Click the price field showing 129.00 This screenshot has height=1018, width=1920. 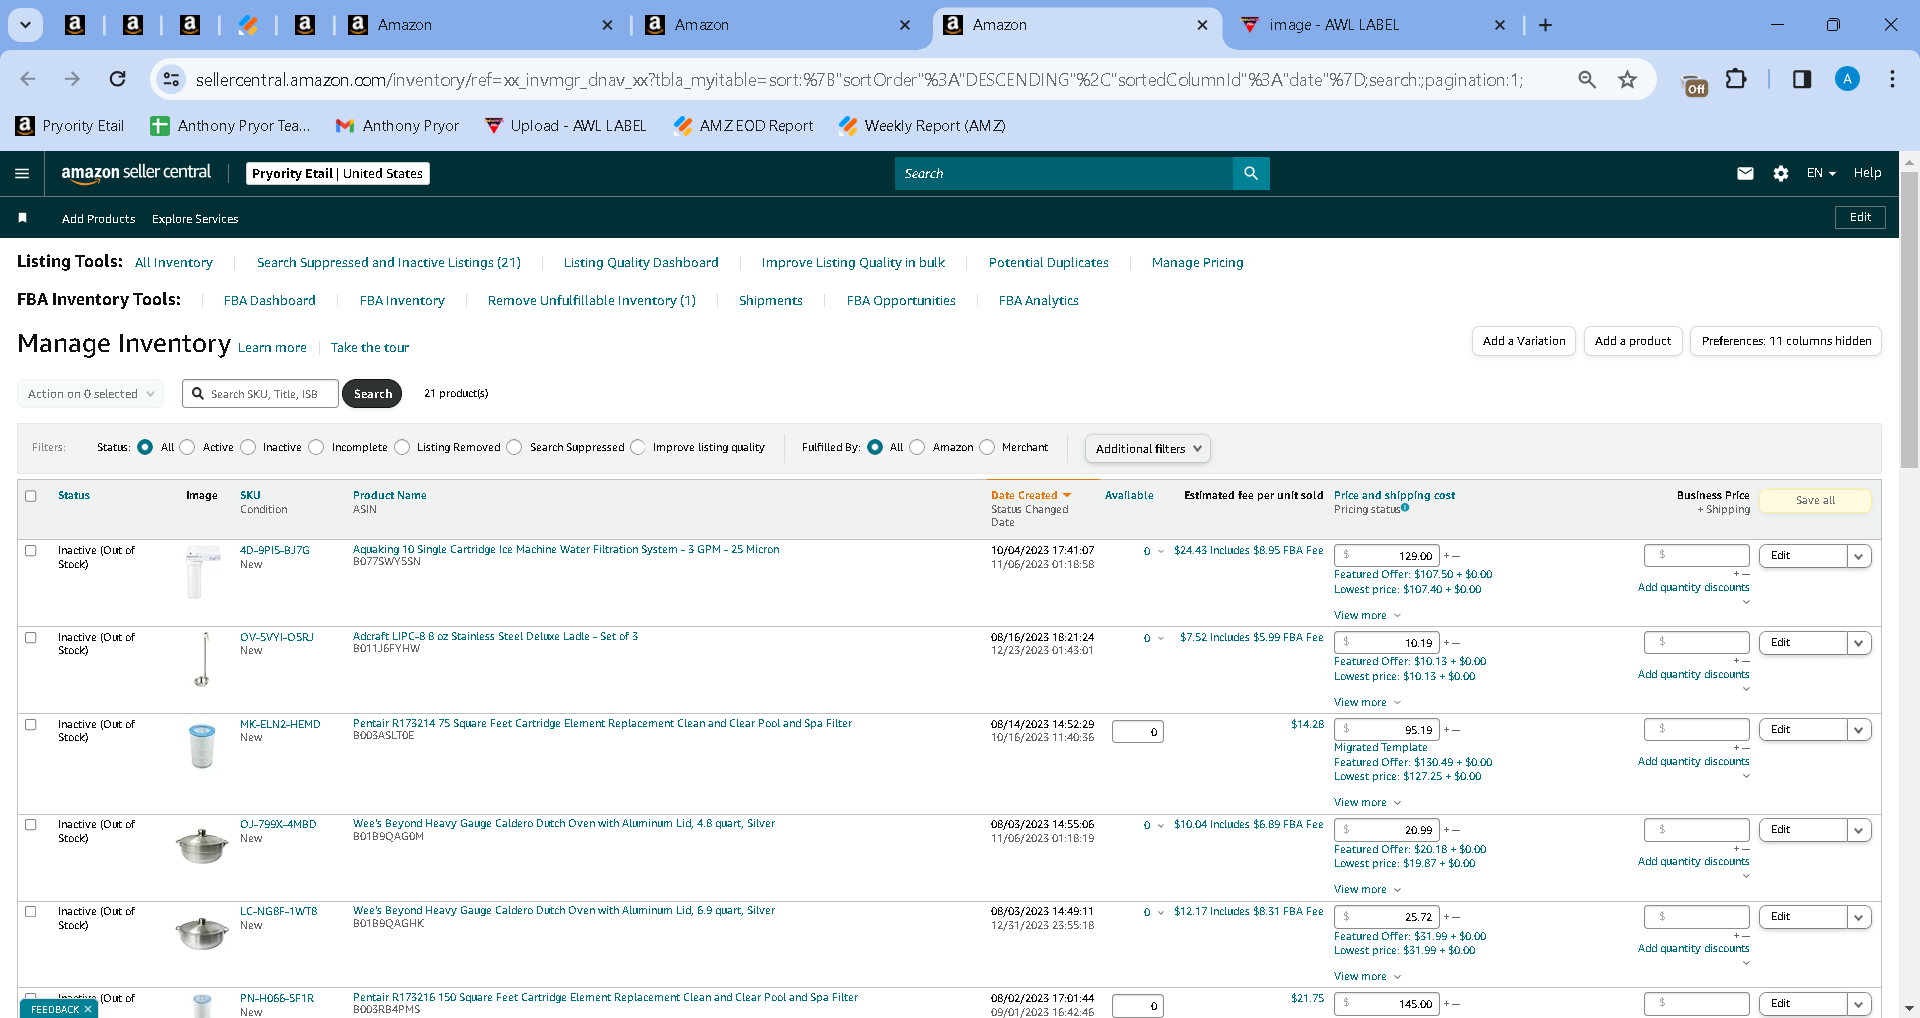pyautogui.click(x=1386, y=556)
